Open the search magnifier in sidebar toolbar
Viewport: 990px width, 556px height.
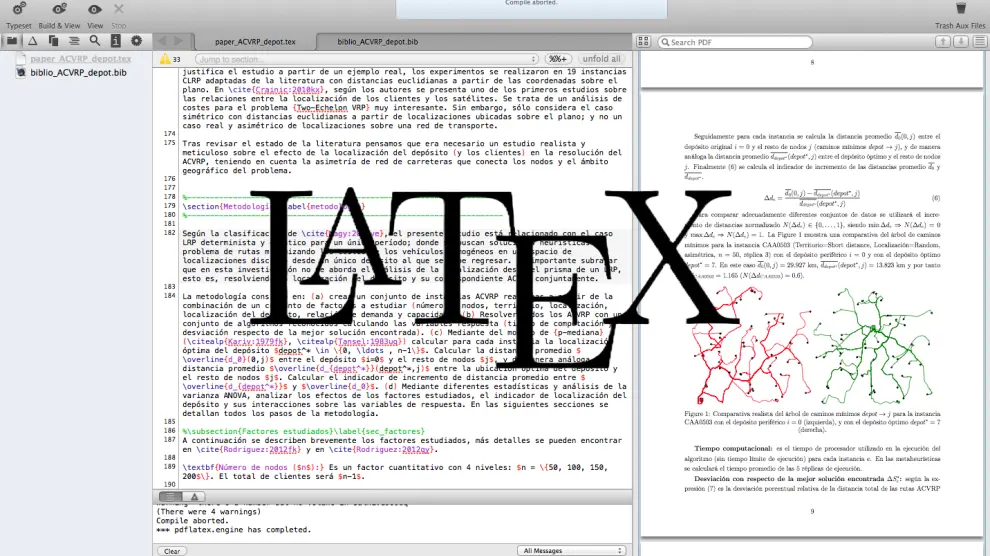pos(95,41)
